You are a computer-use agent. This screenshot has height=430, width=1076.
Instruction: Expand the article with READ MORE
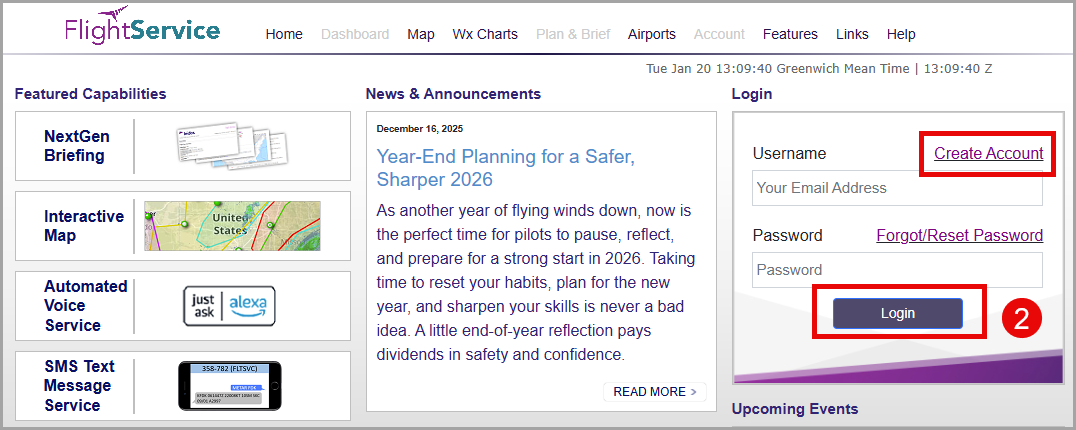[x=655, y=392]
